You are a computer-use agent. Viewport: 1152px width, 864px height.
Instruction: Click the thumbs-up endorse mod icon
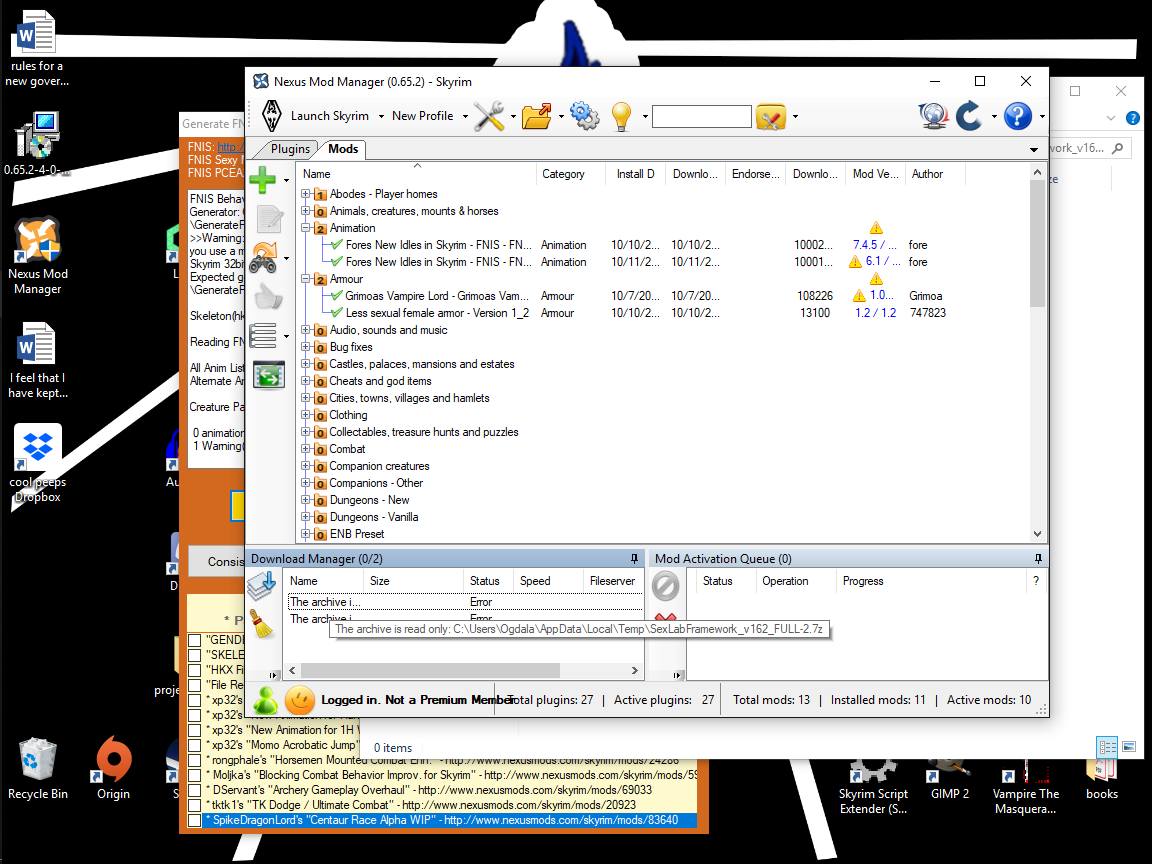(x=269, y=298)
